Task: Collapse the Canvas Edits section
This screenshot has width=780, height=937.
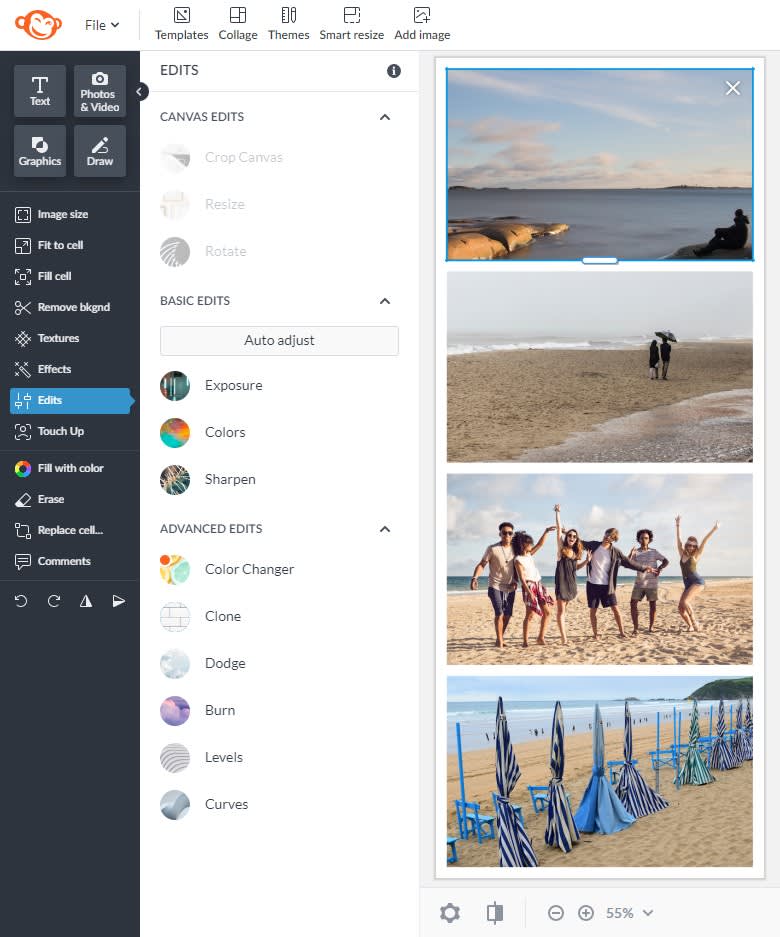Action: (385, 117)
